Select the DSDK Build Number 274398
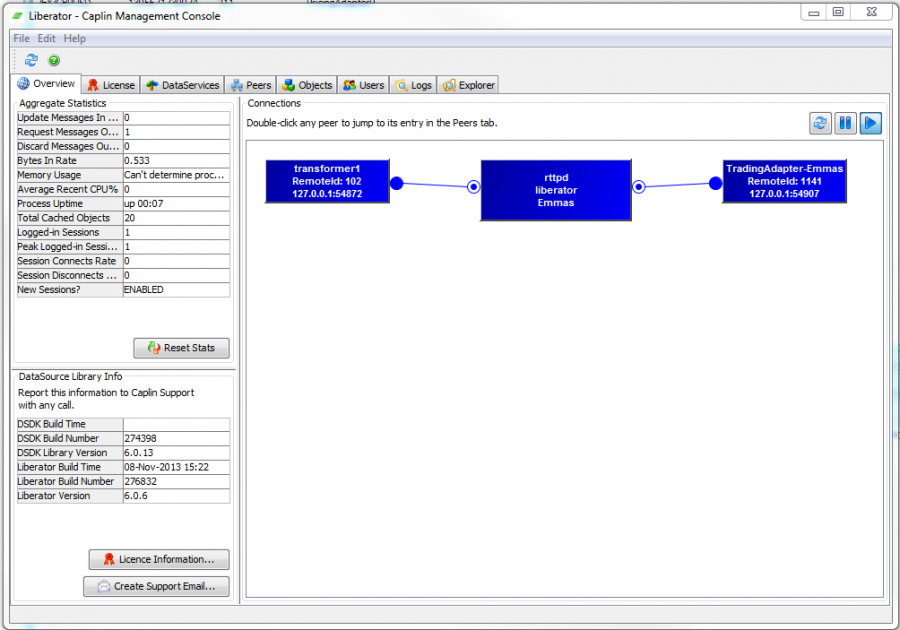 (176, 438)
